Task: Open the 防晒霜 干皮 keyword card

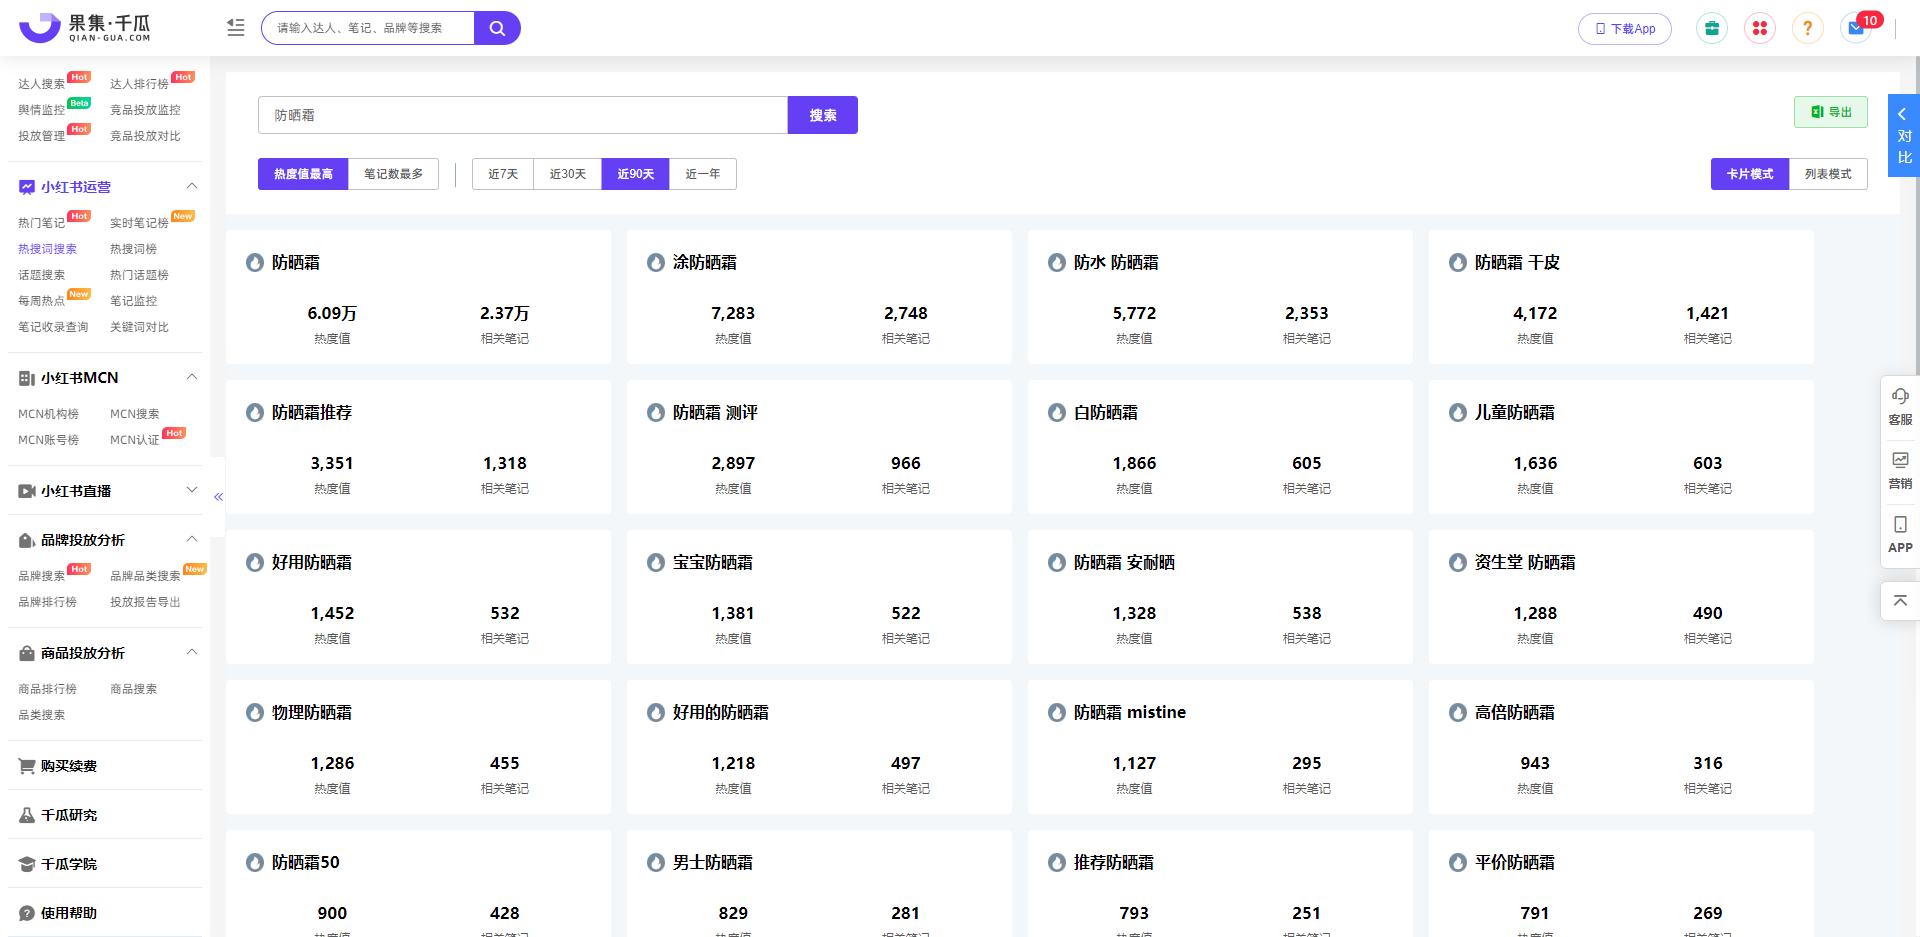Action: (1621, 297)
